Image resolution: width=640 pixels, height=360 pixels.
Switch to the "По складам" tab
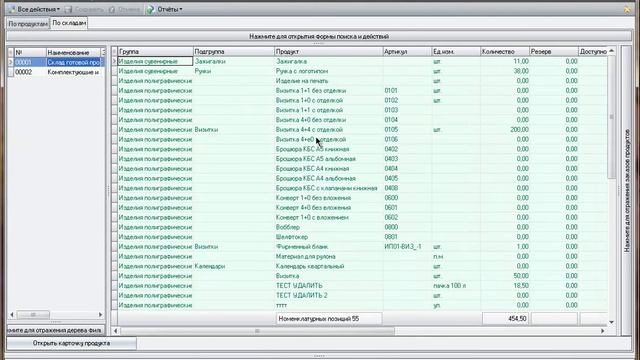[x=69, y=23]
